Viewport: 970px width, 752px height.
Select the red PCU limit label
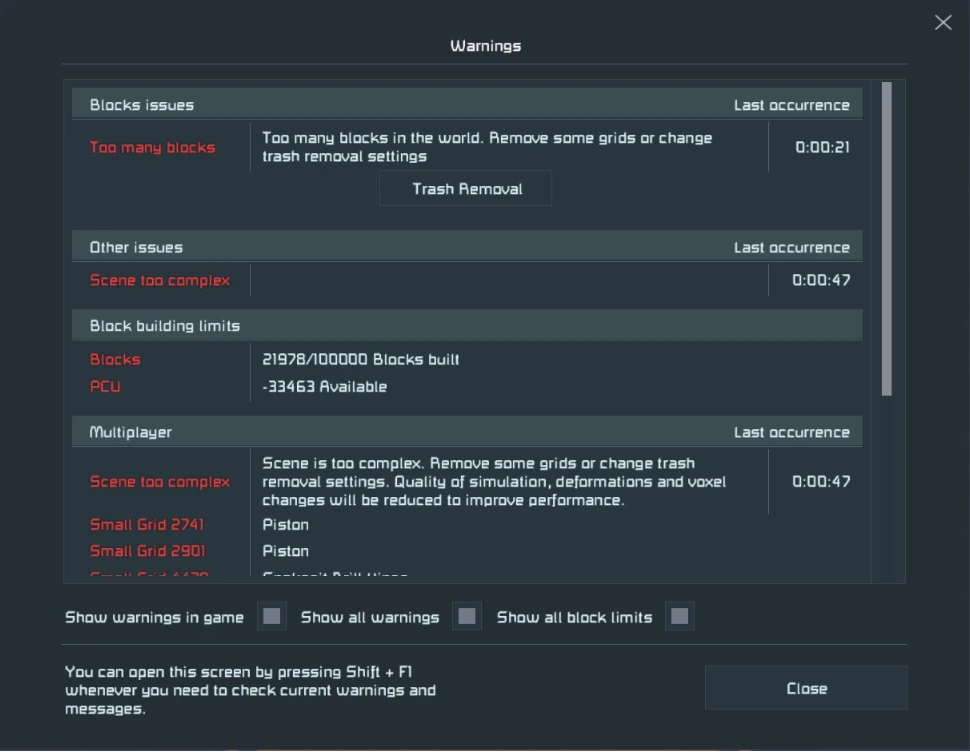[105, 387]
